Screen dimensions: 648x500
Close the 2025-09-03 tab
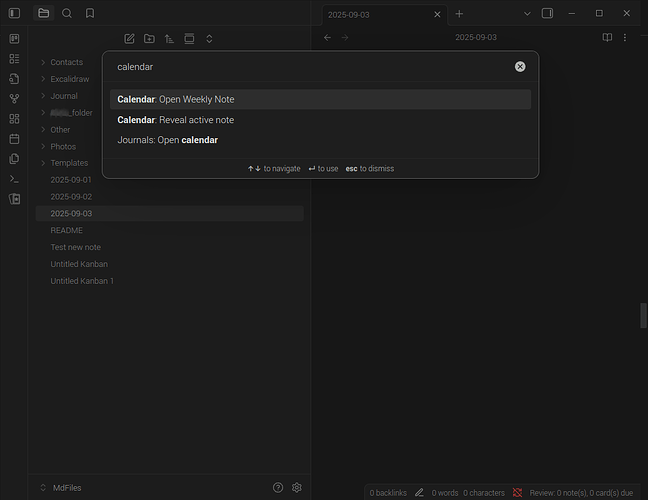(x=437, y=14)
